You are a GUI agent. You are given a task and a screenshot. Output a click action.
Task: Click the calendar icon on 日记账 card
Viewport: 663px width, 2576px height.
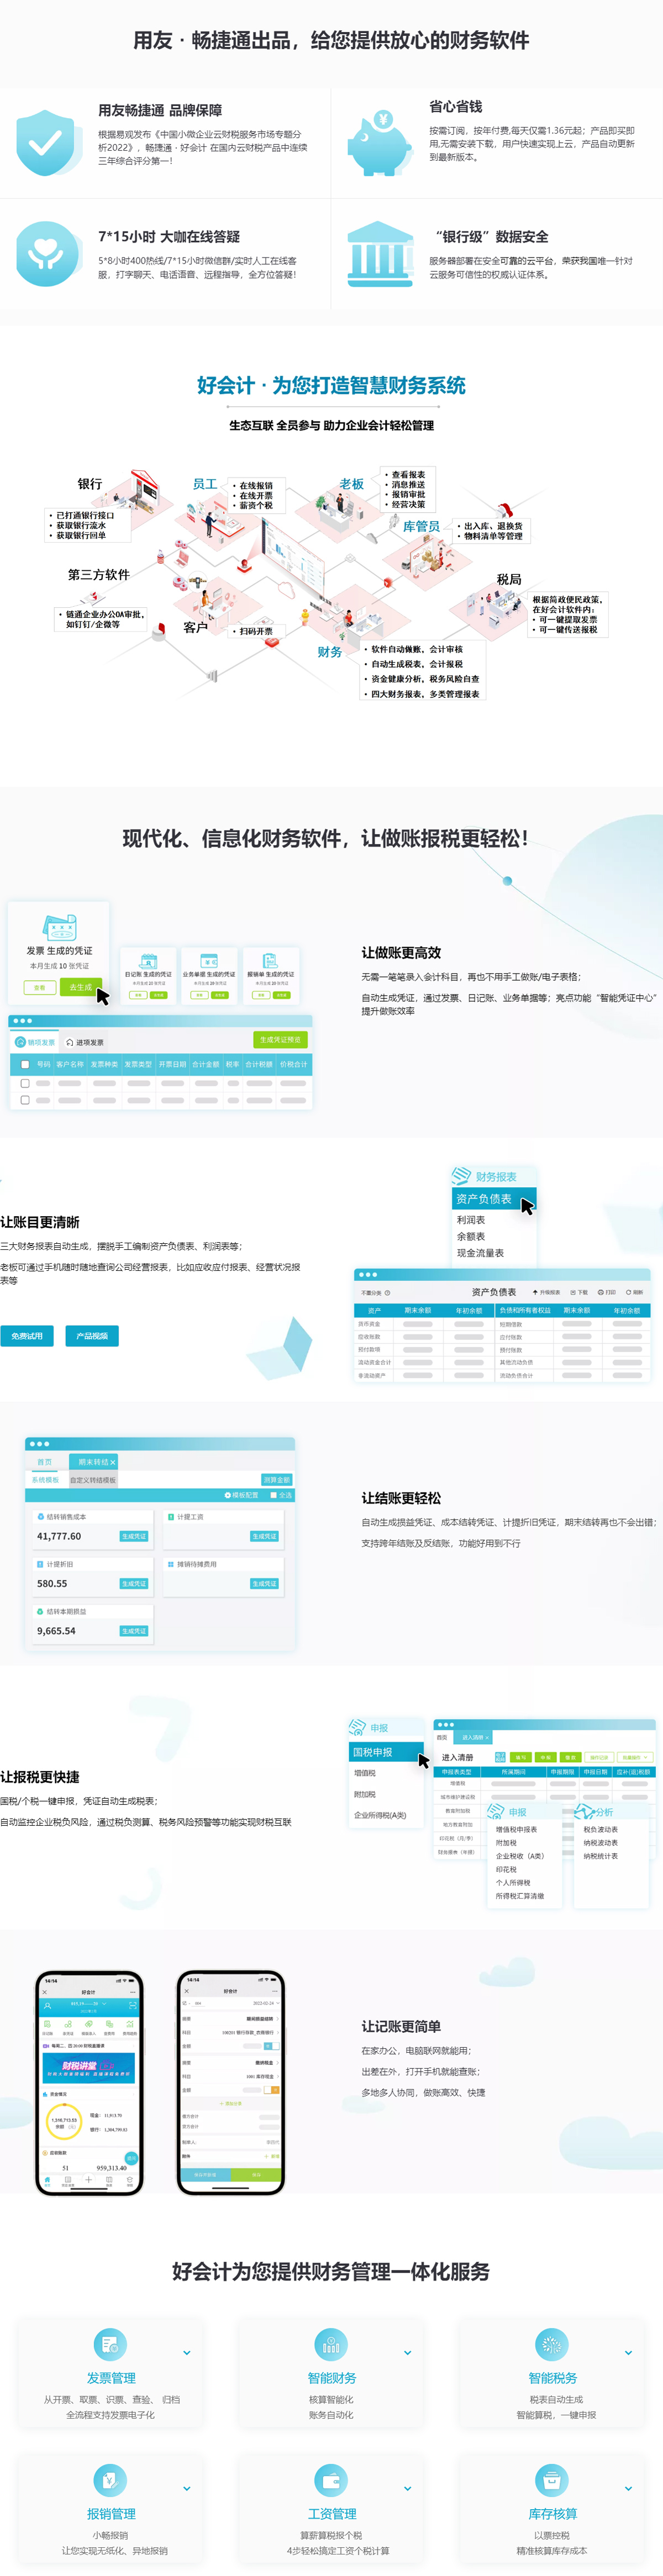click(x=148, y=961)
